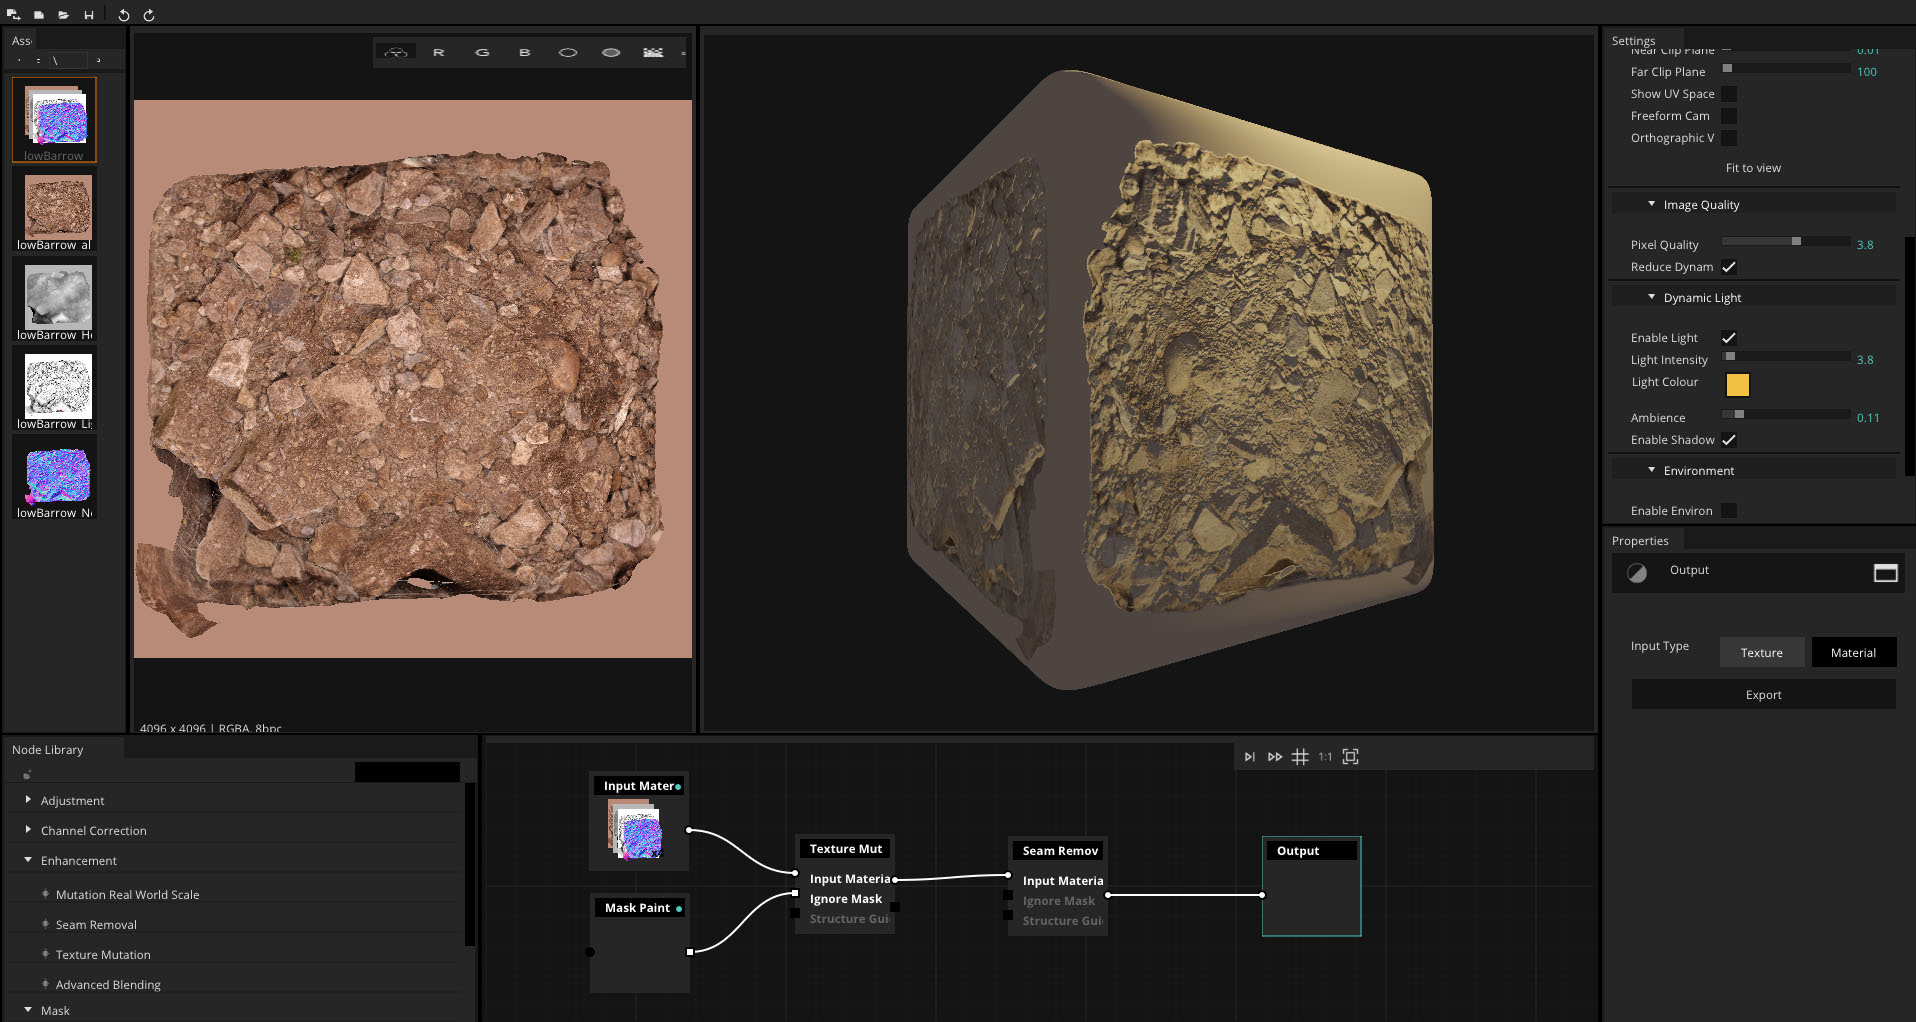Disable the Enable Light checkbox
Image resolution: width=1916 pixels, height=1022 pixels.
tap(1728, 338)
